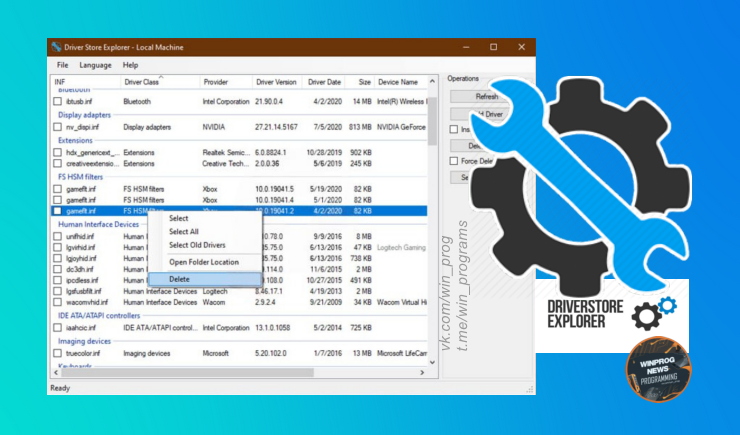
Task: Maximize the Driver Store Explorer window
Action: click(x=494, y=47)
